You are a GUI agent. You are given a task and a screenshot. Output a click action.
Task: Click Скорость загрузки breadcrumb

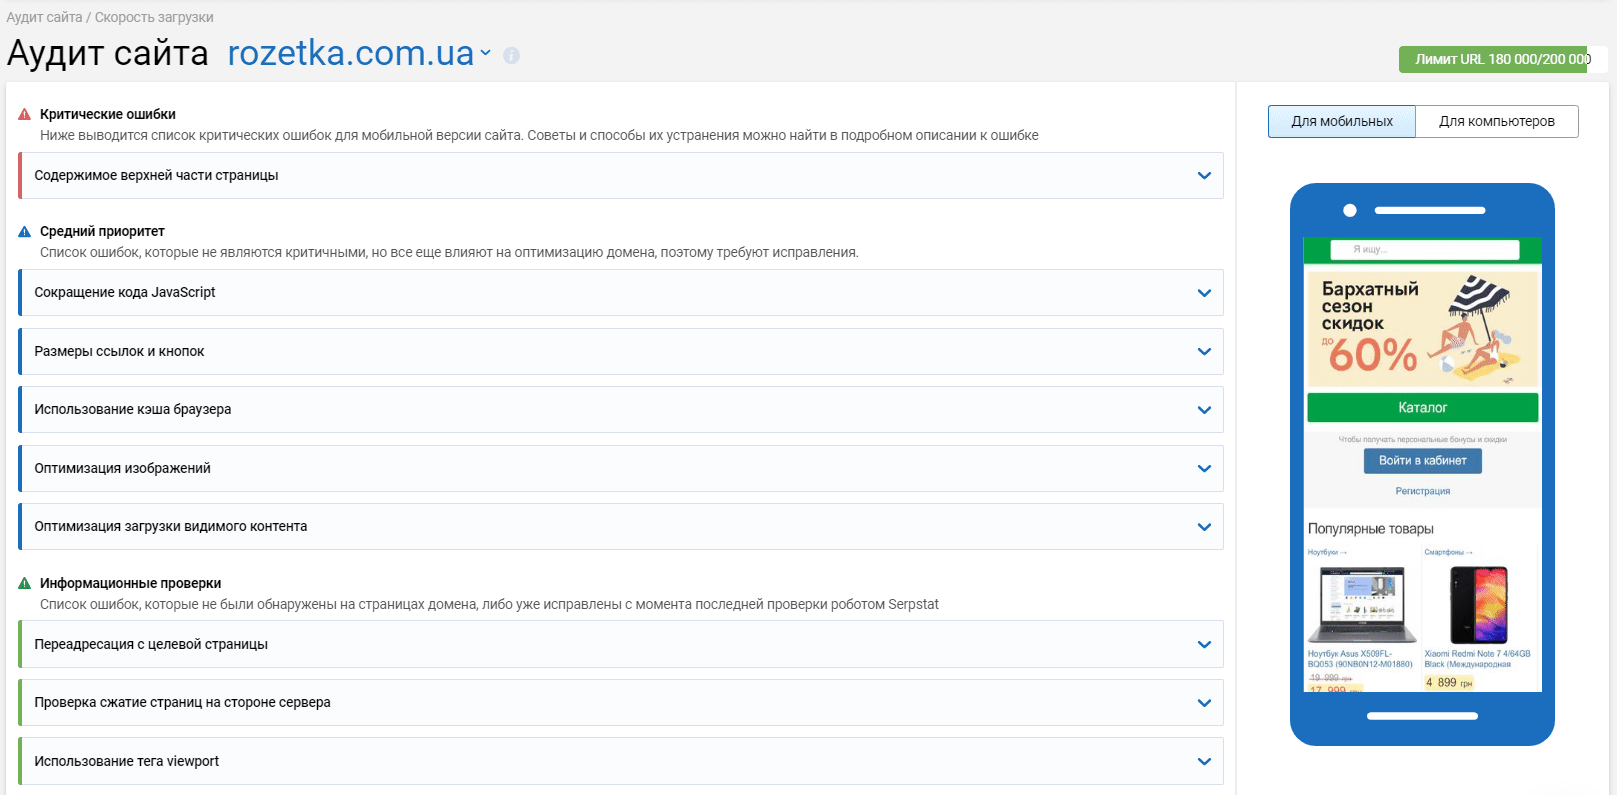[154, 17]
